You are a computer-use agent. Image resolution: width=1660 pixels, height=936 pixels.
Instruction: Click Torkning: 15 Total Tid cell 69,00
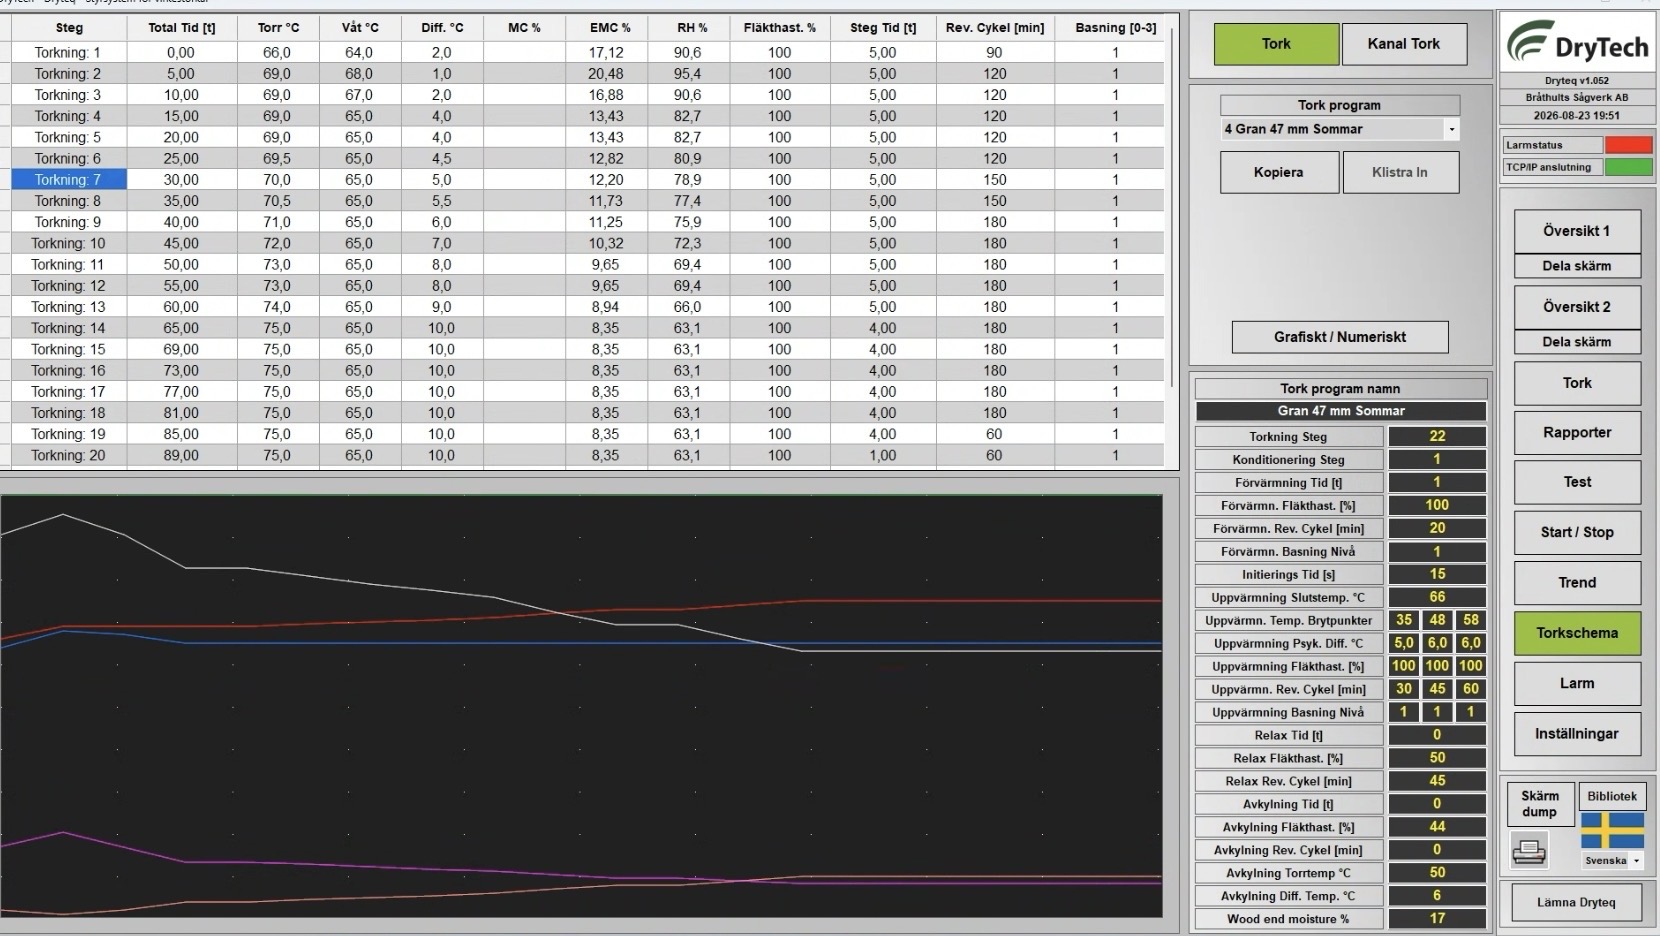[x=181, y=349]
